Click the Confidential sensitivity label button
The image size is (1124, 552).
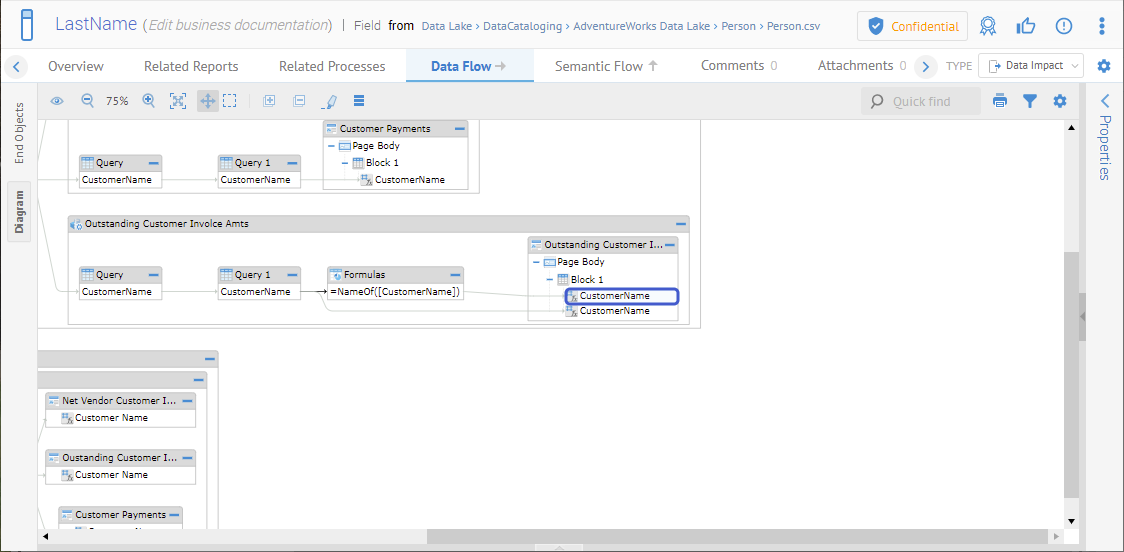pos(913,26)
